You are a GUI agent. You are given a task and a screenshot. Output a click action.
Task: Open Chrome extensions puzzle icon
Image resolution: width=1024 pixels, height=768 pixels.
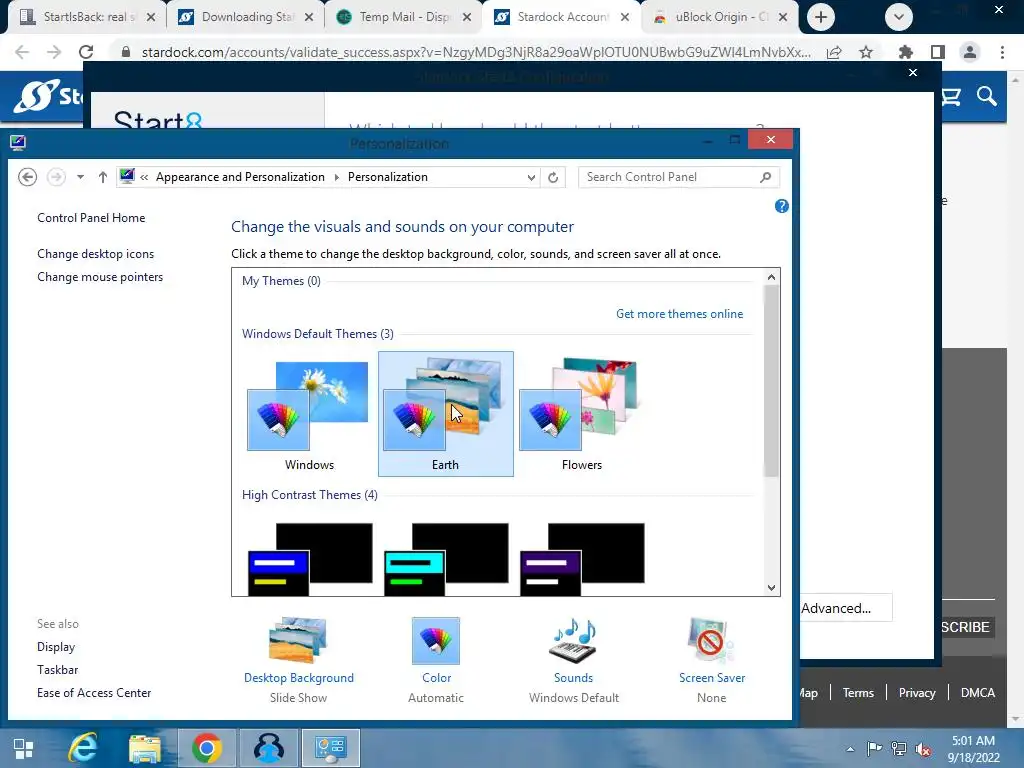pyautogui.click(x=905, y=52)
